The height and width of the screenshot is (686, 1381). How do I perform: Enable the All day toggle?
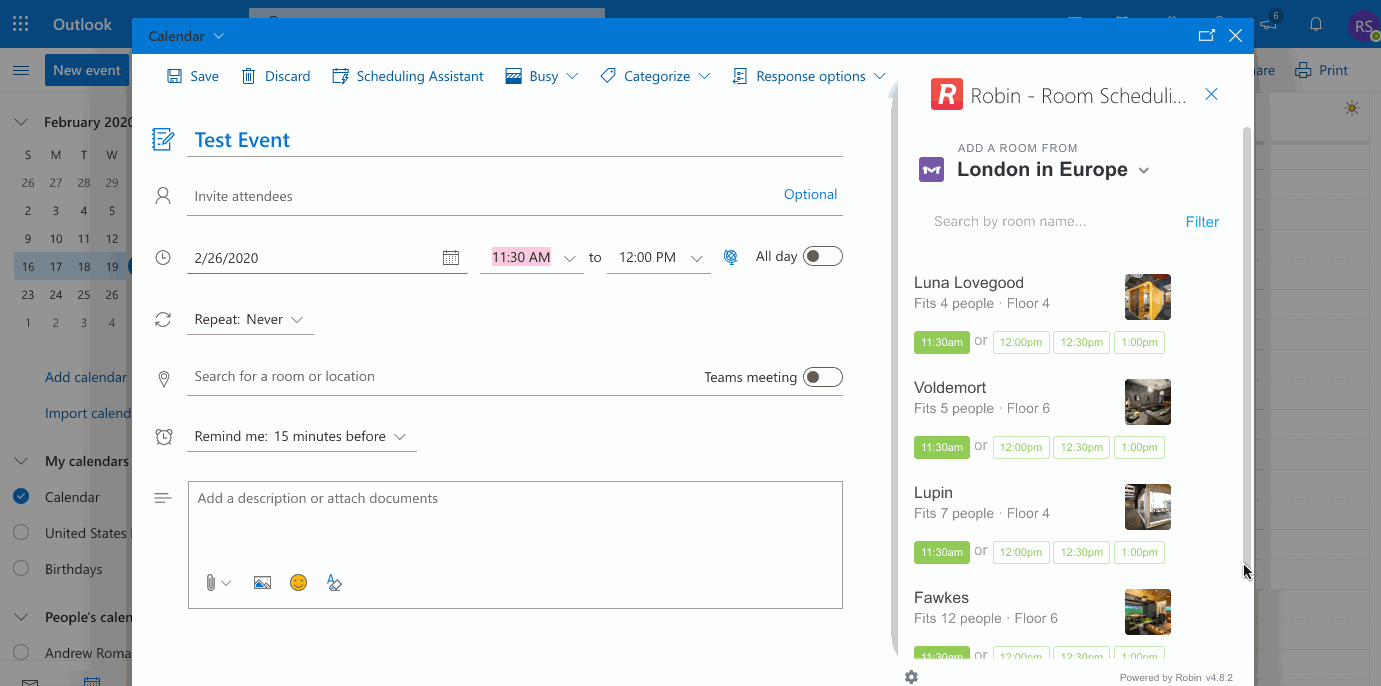click(823, 255)
